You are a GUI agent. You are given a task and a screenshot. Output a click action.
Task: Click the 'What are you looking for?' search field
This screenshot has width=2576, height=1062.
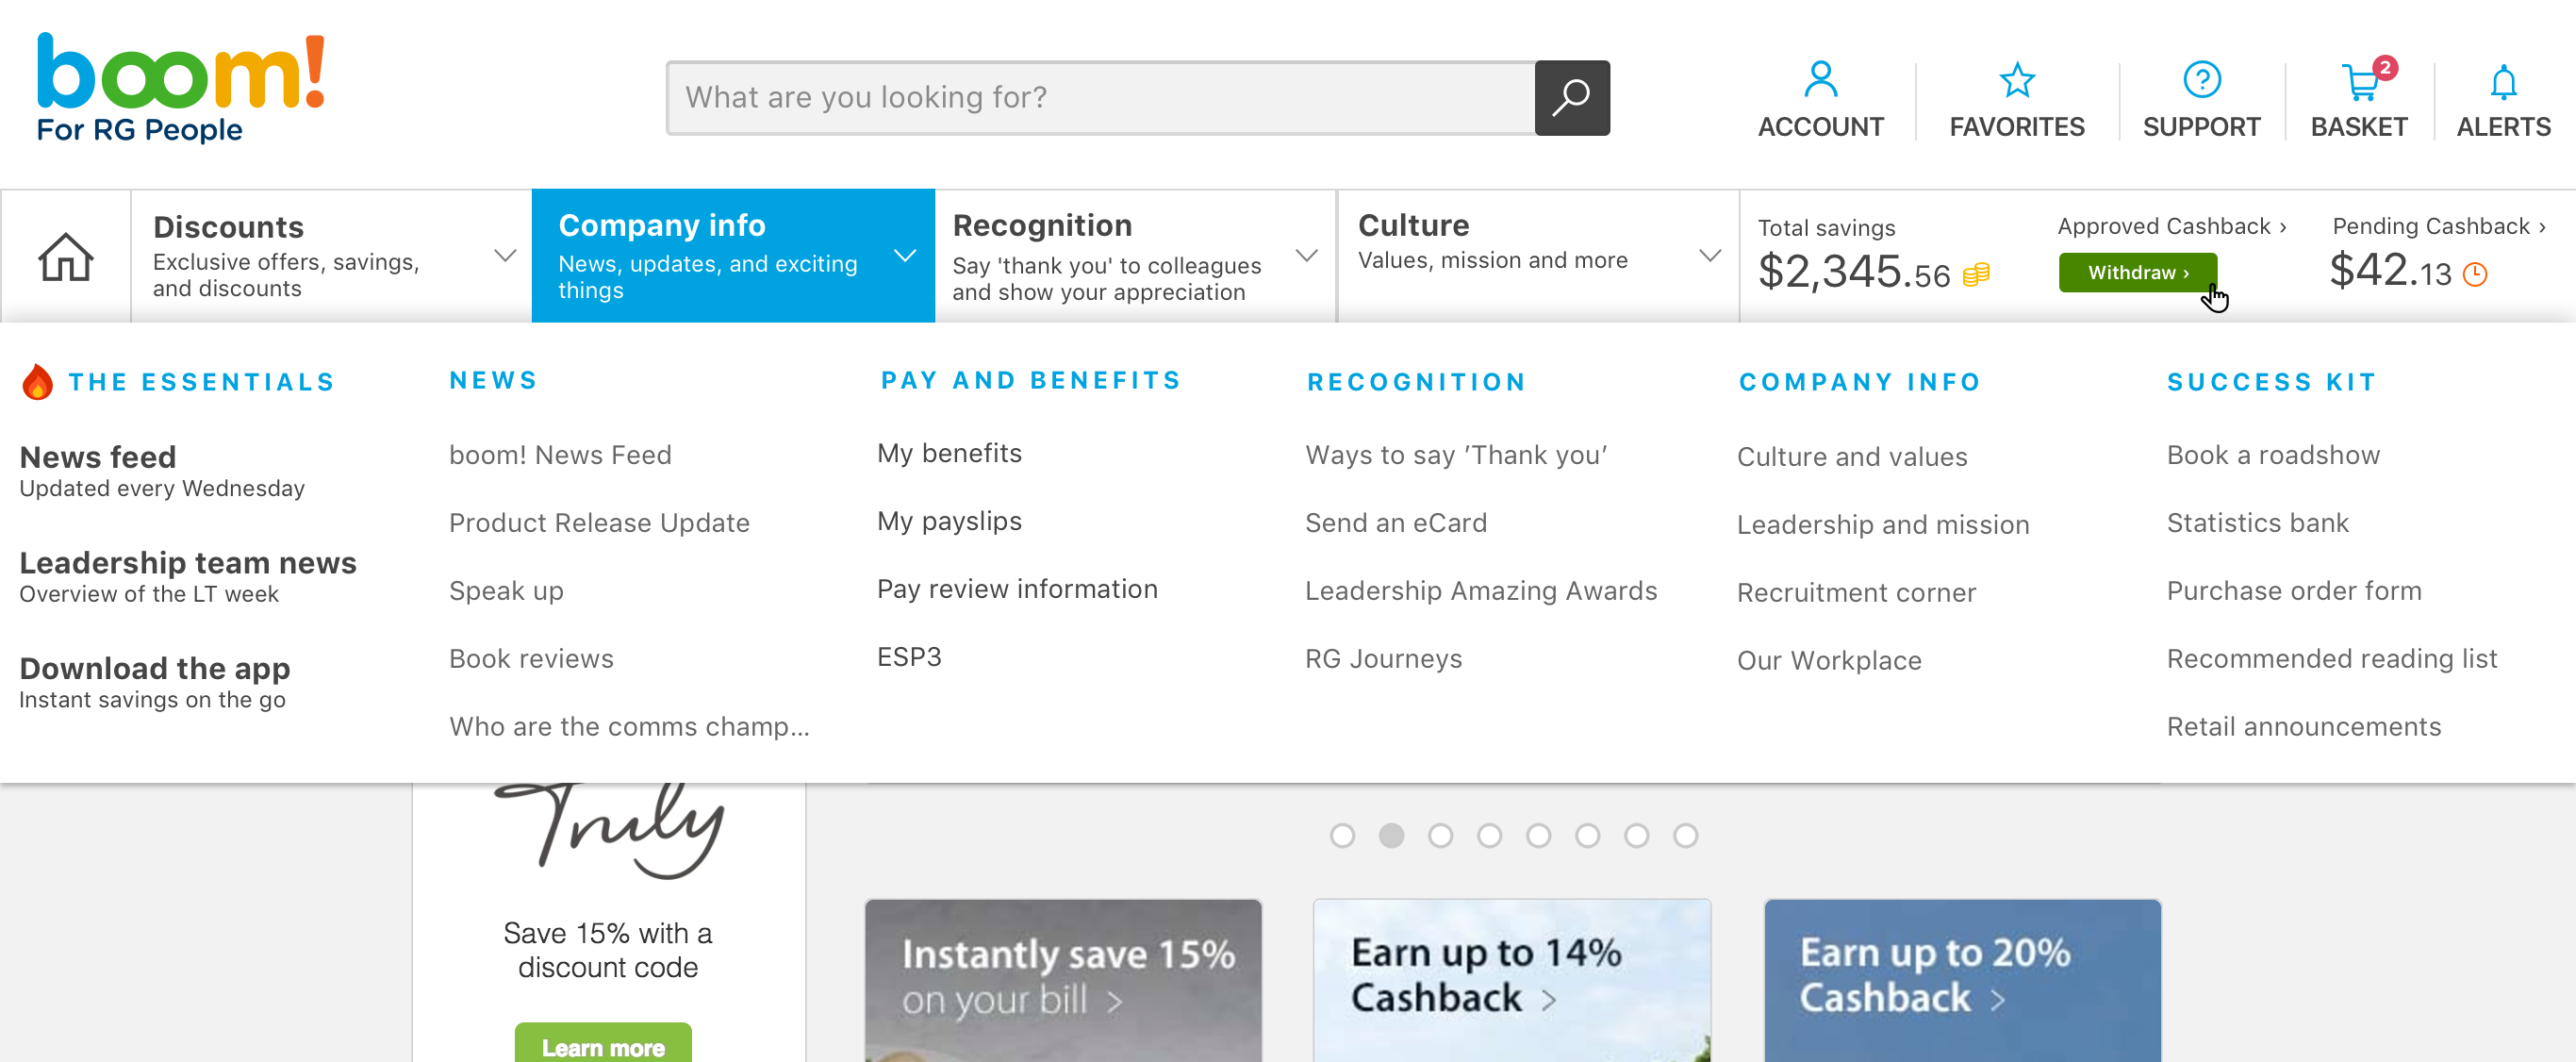(x=1100, y=98)
